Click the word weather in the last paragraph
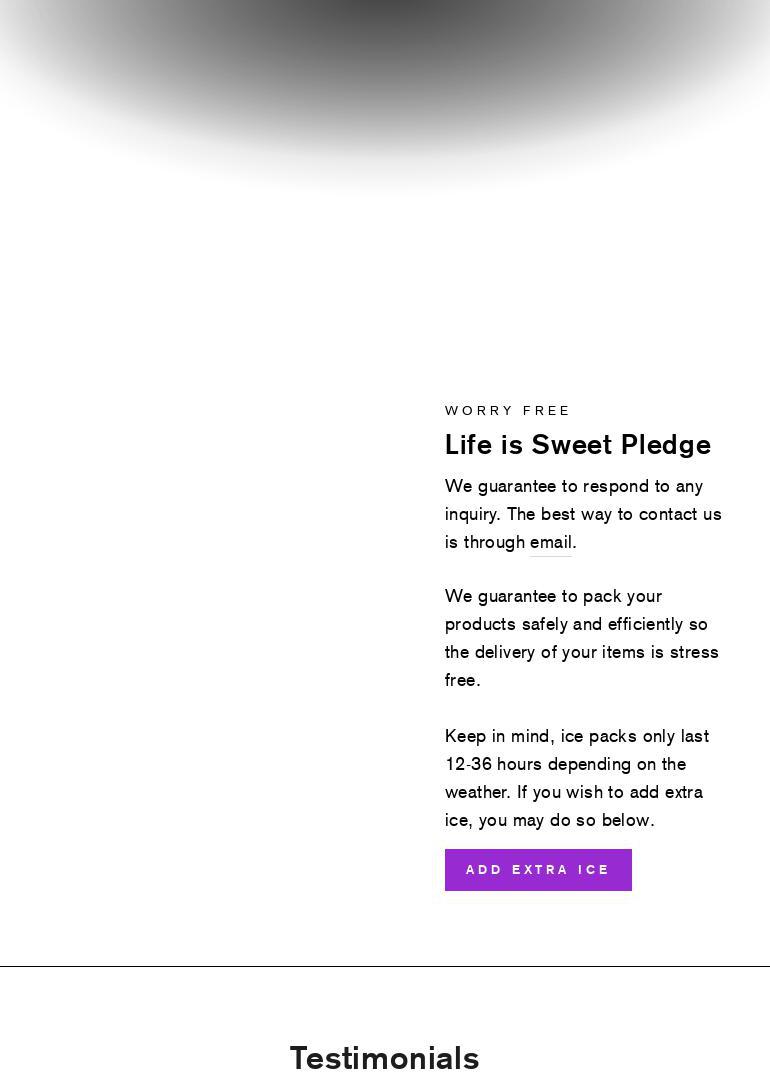This screenshot has width=770, height=1092. [x=476, y=793]
